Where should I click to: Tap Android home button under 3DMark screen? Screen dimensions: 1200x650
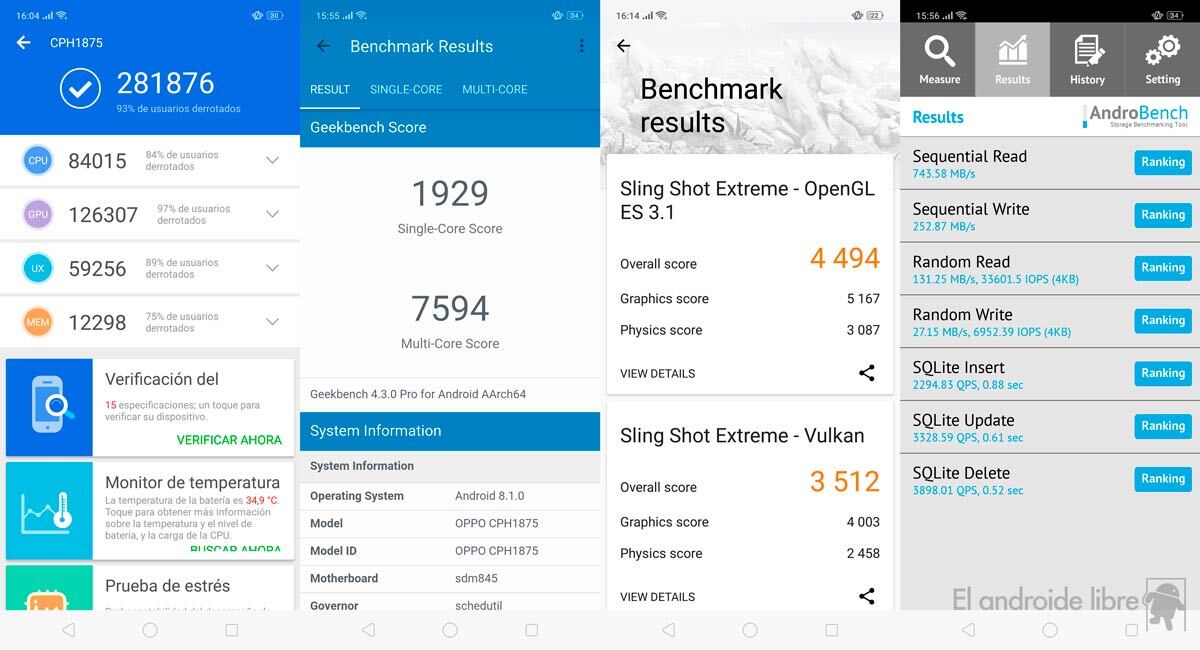[750, 630]
